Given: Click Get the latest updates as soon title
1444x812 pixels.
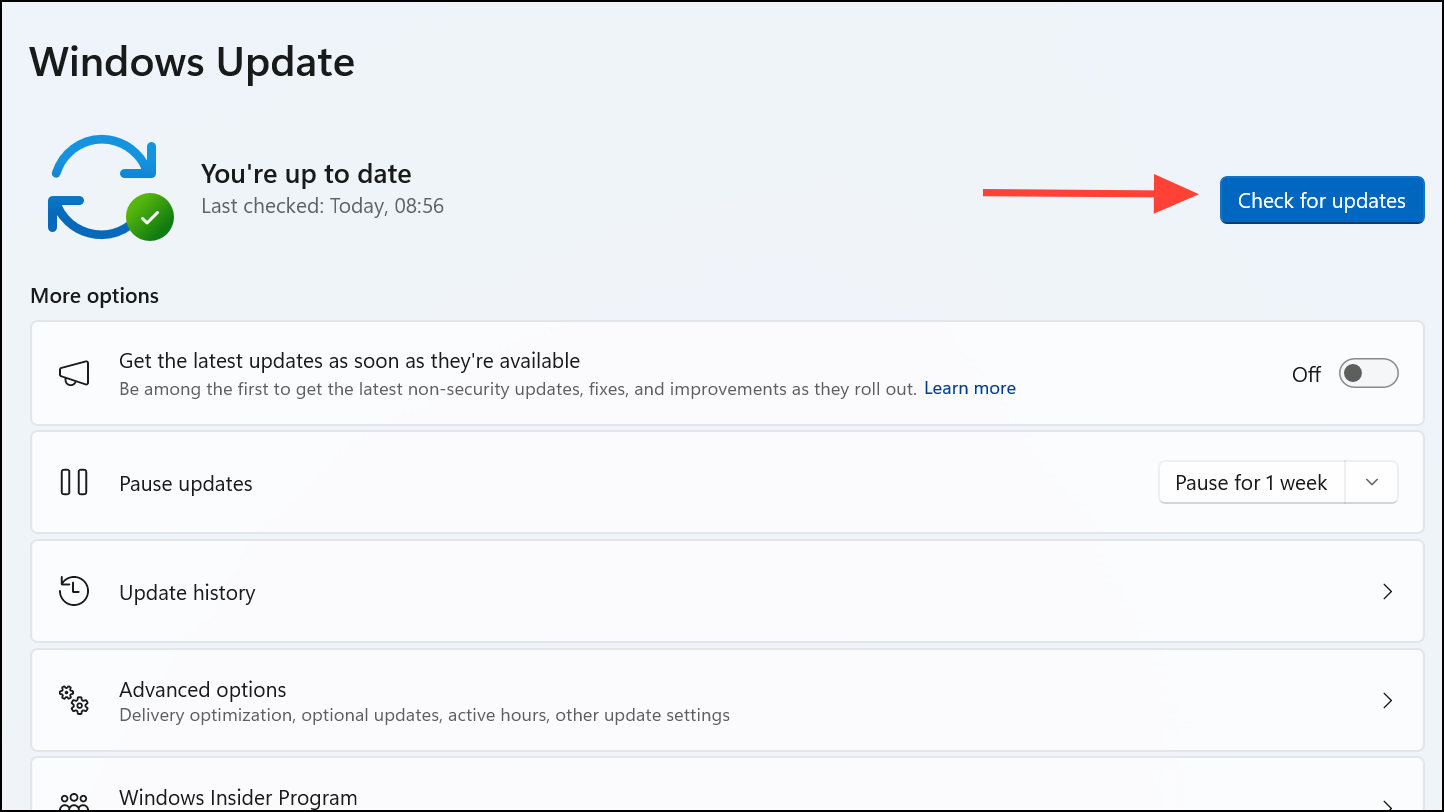Looking at the screenshot, I should (349, 360).
